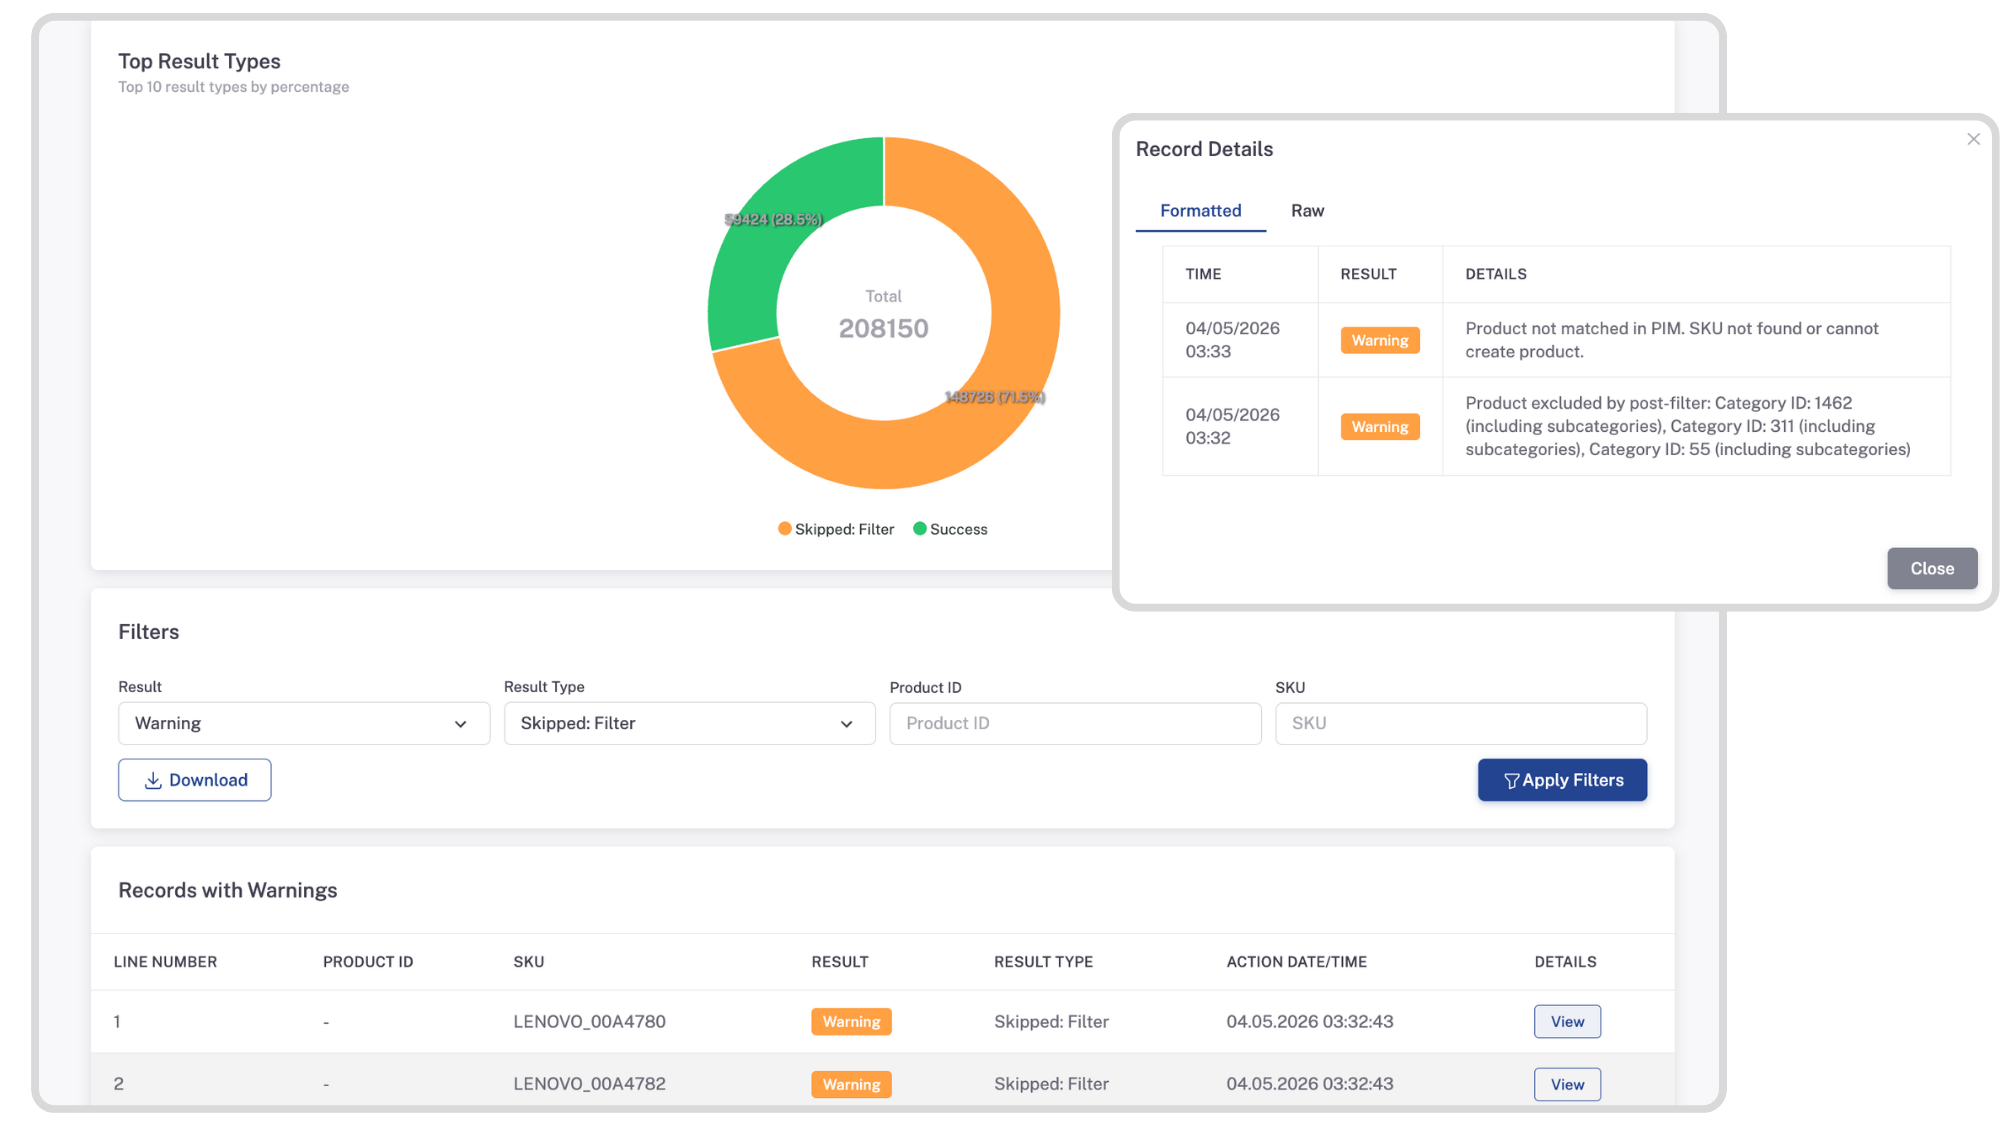Viewport: 2000px width, 1126px height.
Task: Expand the Result Type dropdown
Action: [689, 723]
